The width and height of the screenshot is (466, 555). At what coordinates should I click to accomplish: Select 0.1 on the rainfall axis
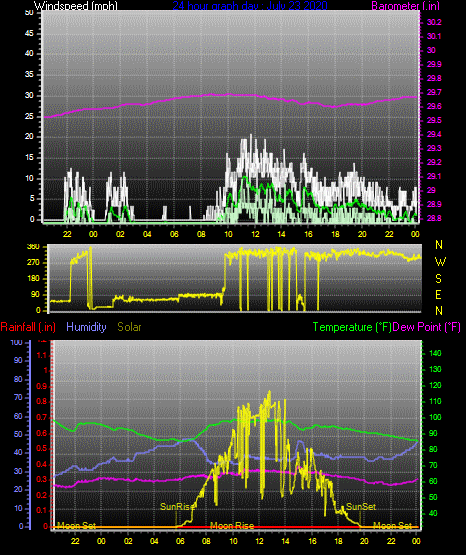pyautogui.click(x=42, y=510)
